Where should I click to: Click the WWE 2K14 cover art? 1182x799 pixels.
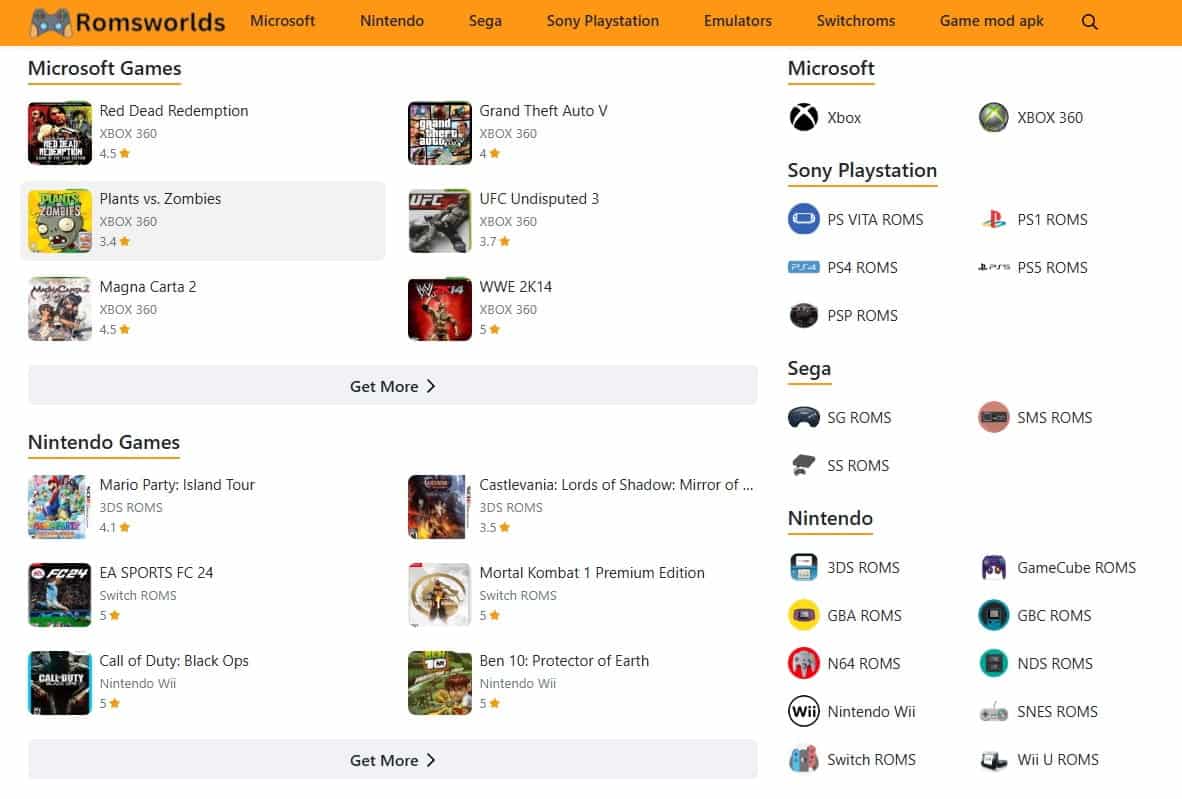pos(439,308)
